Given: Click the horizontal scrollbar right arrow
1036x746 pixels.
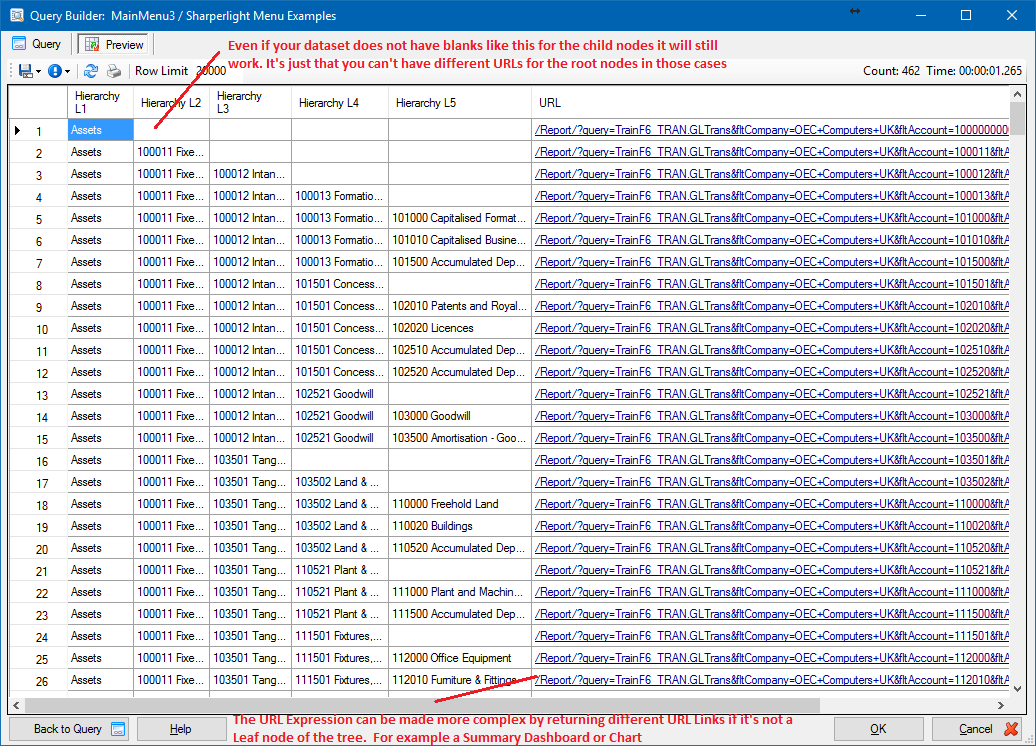Looking at the screenshot, I should click(1001, 705).
